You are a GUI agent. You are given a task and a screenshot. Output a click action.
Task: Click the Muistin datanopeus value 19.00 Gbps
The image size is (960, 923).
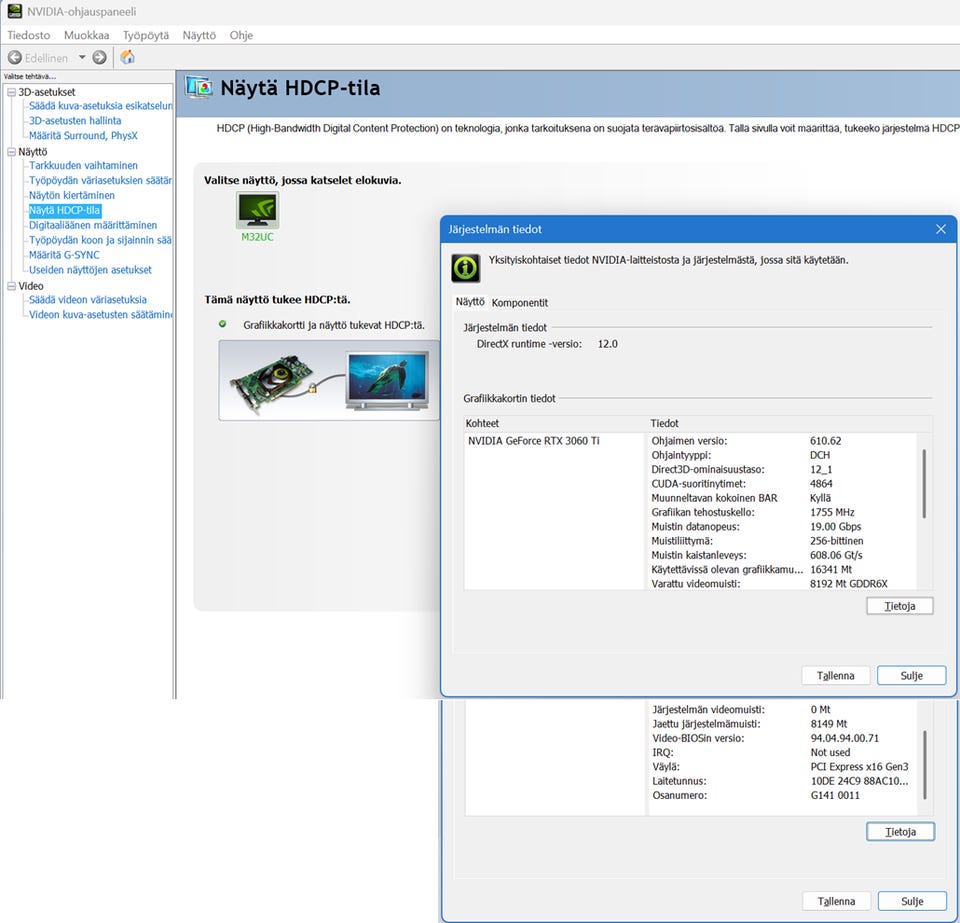[x=835, y=526]
